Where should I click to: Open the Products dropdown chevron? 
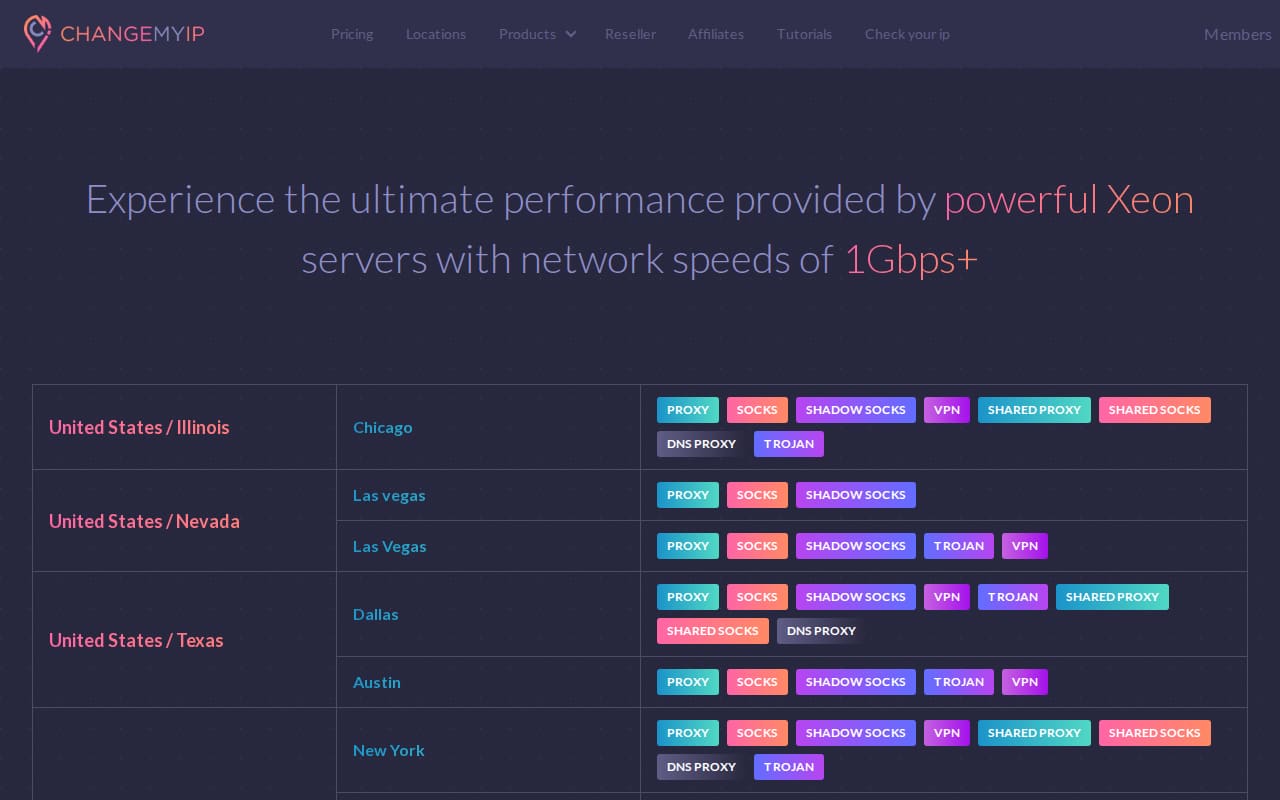click(x=571, y=34)
